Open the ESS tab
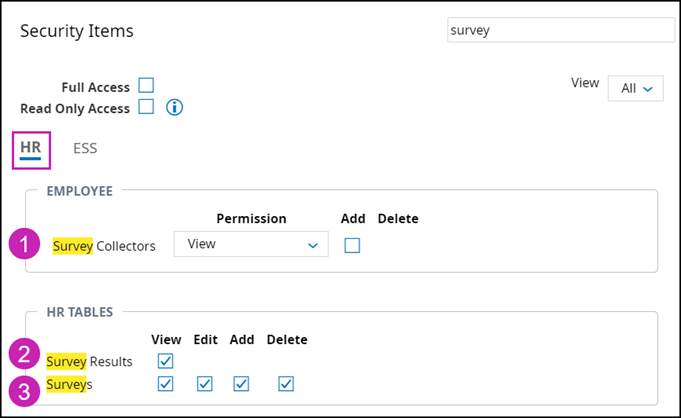The image size is (681, 418). [x=85, y=148]
